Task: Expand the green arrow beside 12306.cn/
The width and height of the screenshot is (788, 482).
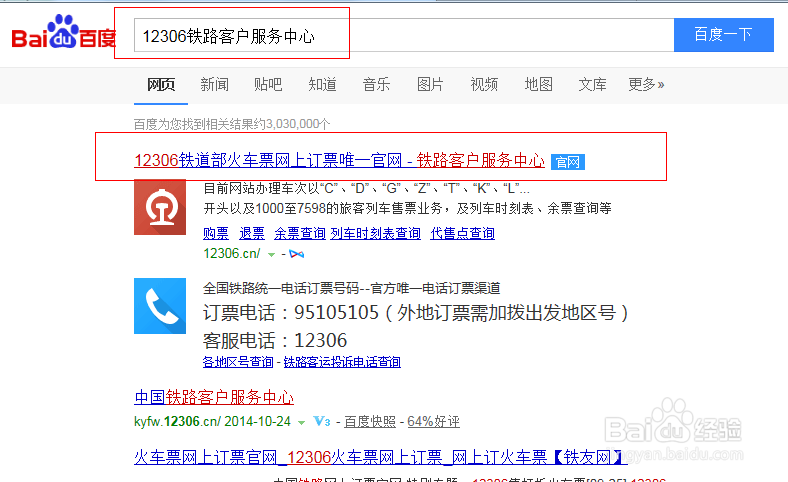Action: 271,255
